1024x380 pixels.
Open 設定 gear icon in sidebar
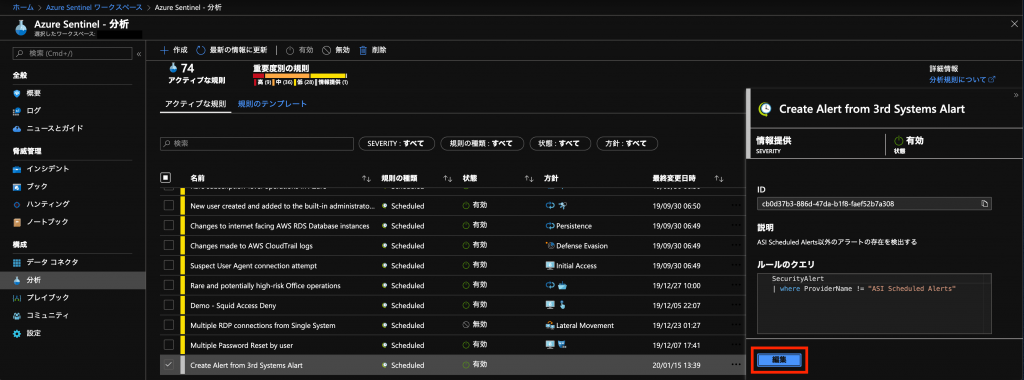(x=18, y=333)
